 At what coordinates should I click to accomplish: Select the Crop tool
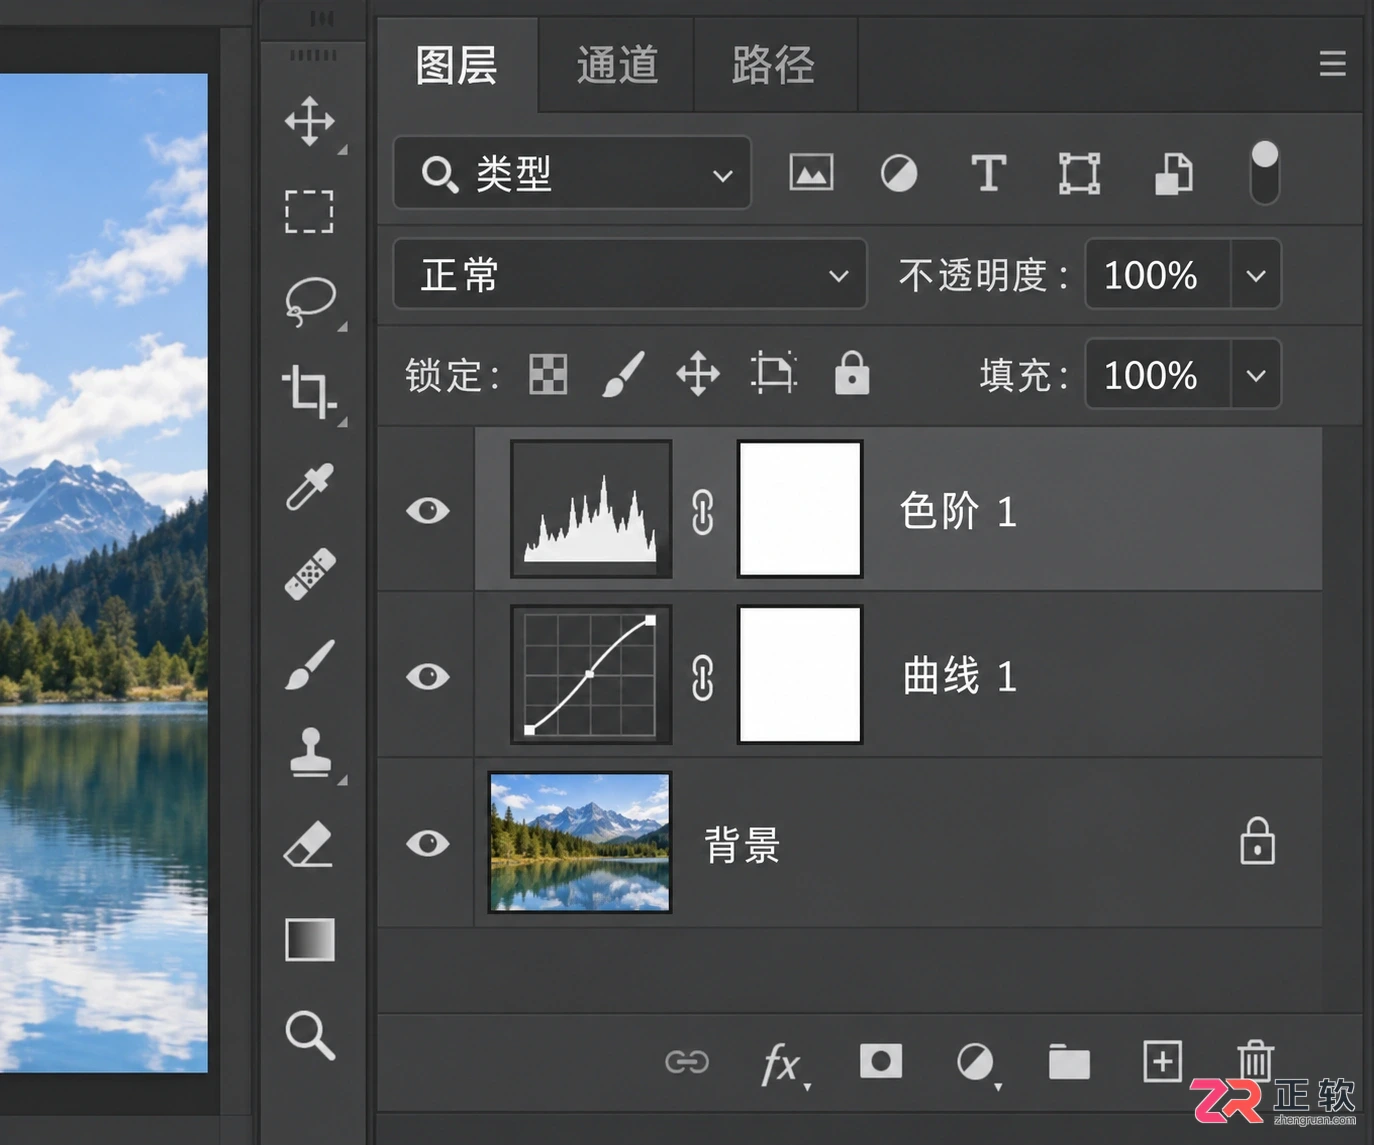point(308,391)
